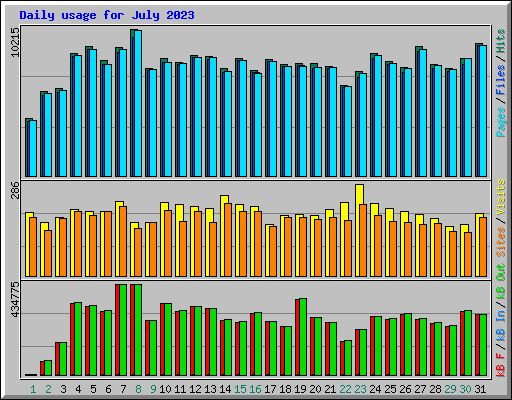Click the green kB Out bar for day 2
The image size is (512, 400).
(x=48, y=368)
